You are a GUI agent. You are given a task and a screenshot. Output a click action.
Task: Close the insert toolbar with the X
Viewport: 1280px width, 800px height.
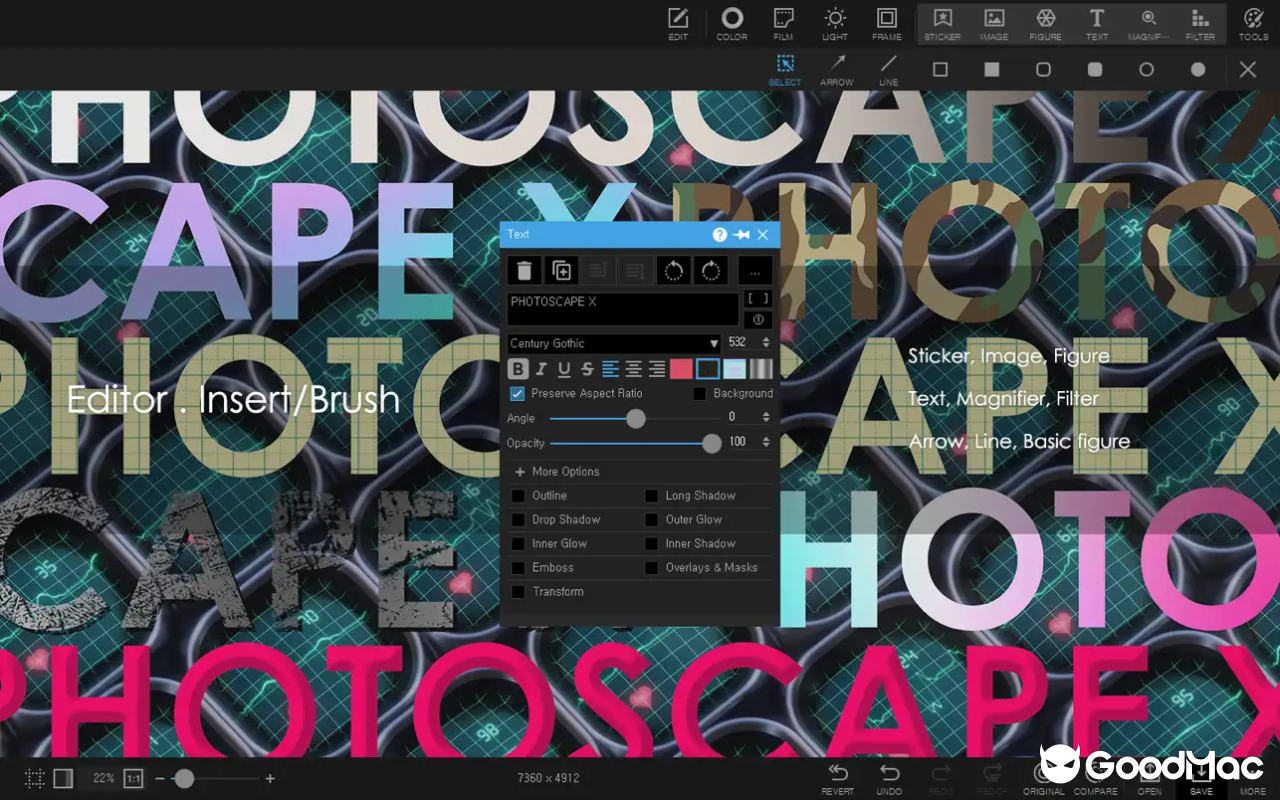[1248, 69]
